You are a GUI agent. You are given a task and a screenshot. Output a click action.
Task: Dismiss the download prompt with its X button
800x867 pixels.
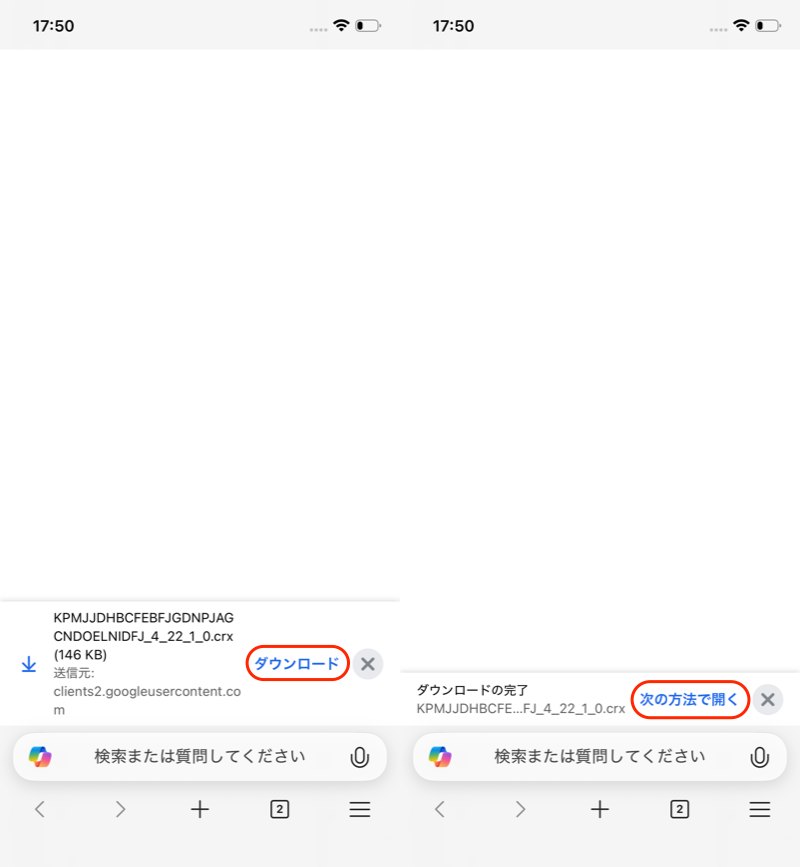pos(366,663)
